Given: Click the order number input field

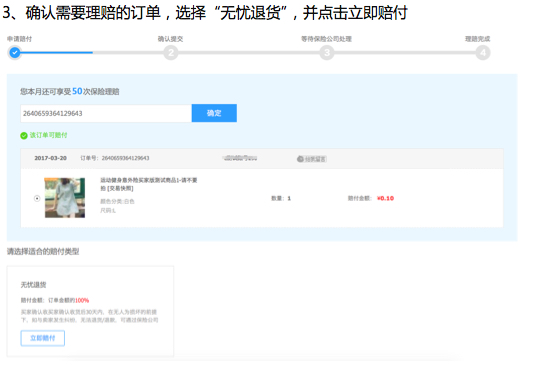Looking at the screenshot, I should coord(106,113).
